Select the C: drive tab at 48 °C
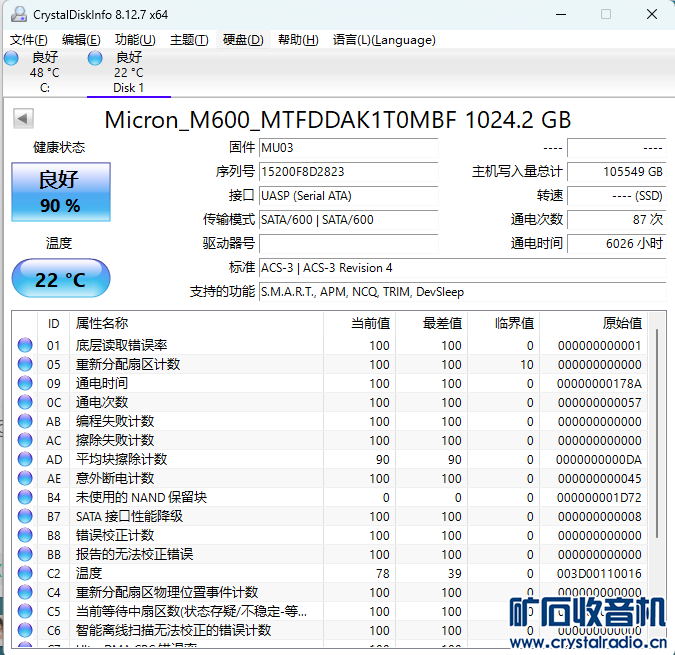Screen dimensions: 675x655 click(44, 72)
